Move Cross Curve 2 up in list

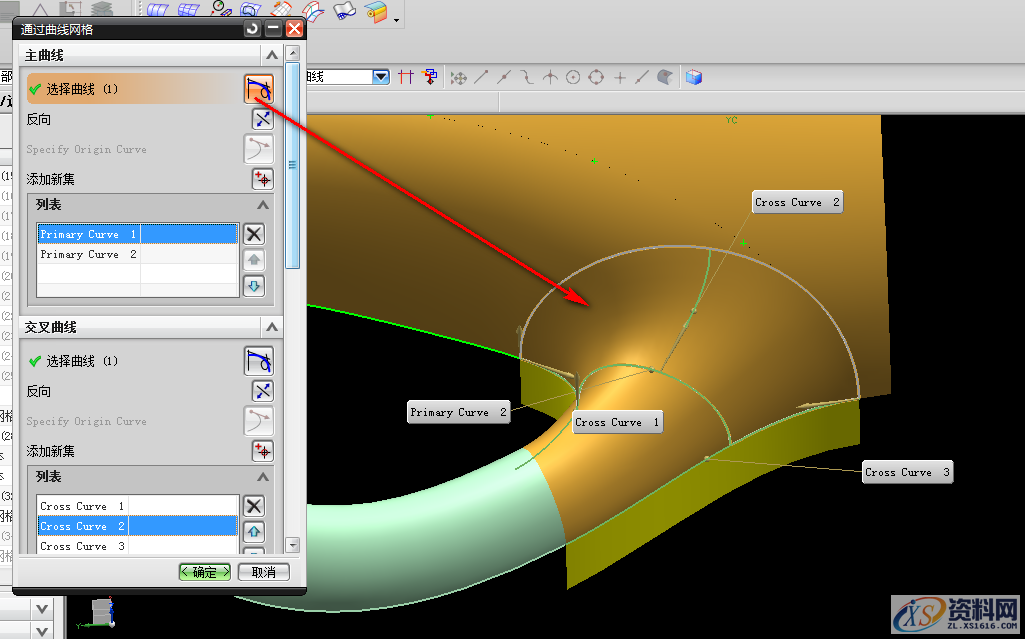click(x=254, y=531)
